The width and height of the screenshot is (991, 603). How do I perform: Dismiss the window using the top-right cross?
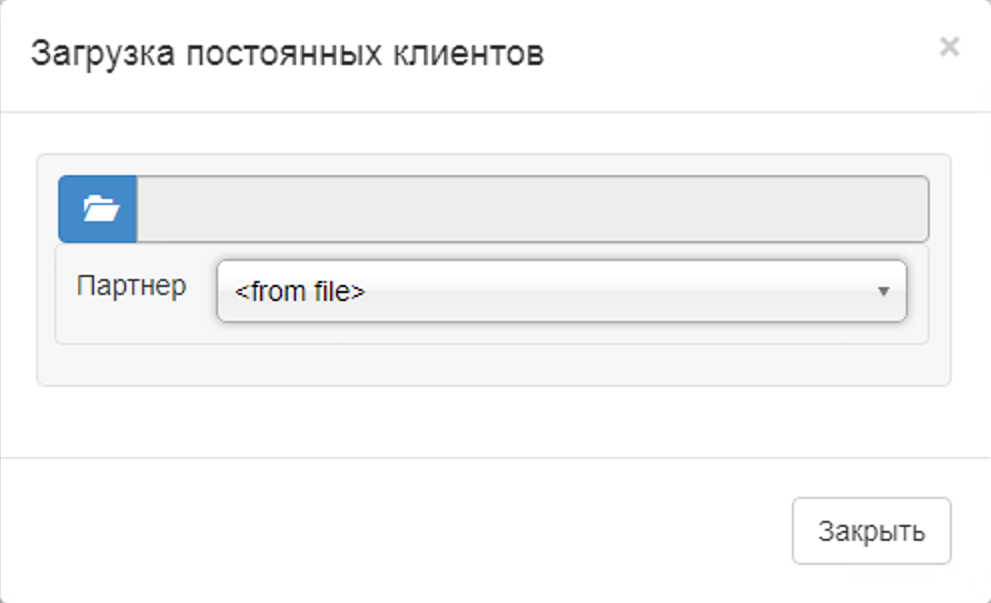[949, 47]
